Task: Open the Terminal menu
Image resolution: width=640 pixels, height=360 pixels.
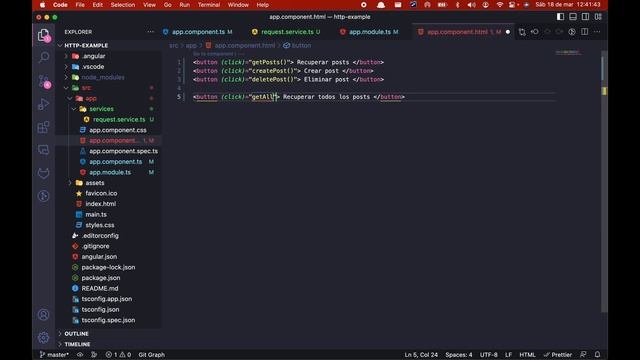Action: tap(209, 5)
